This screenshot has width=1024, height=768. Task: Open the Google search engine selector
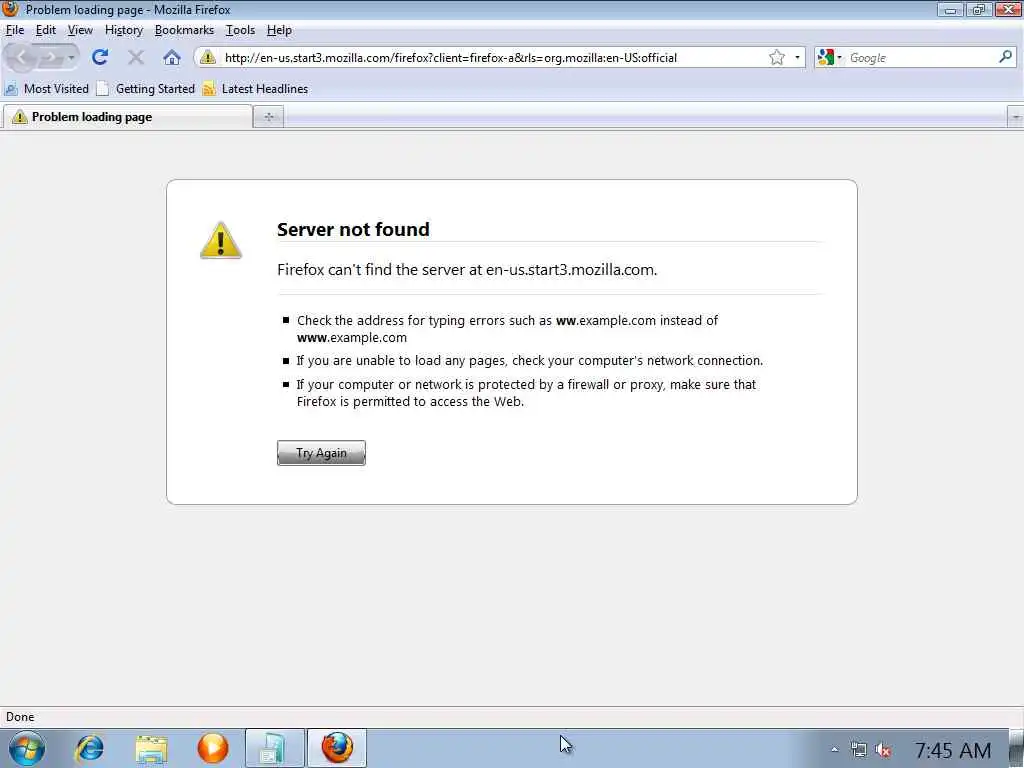tap(829, 57)
